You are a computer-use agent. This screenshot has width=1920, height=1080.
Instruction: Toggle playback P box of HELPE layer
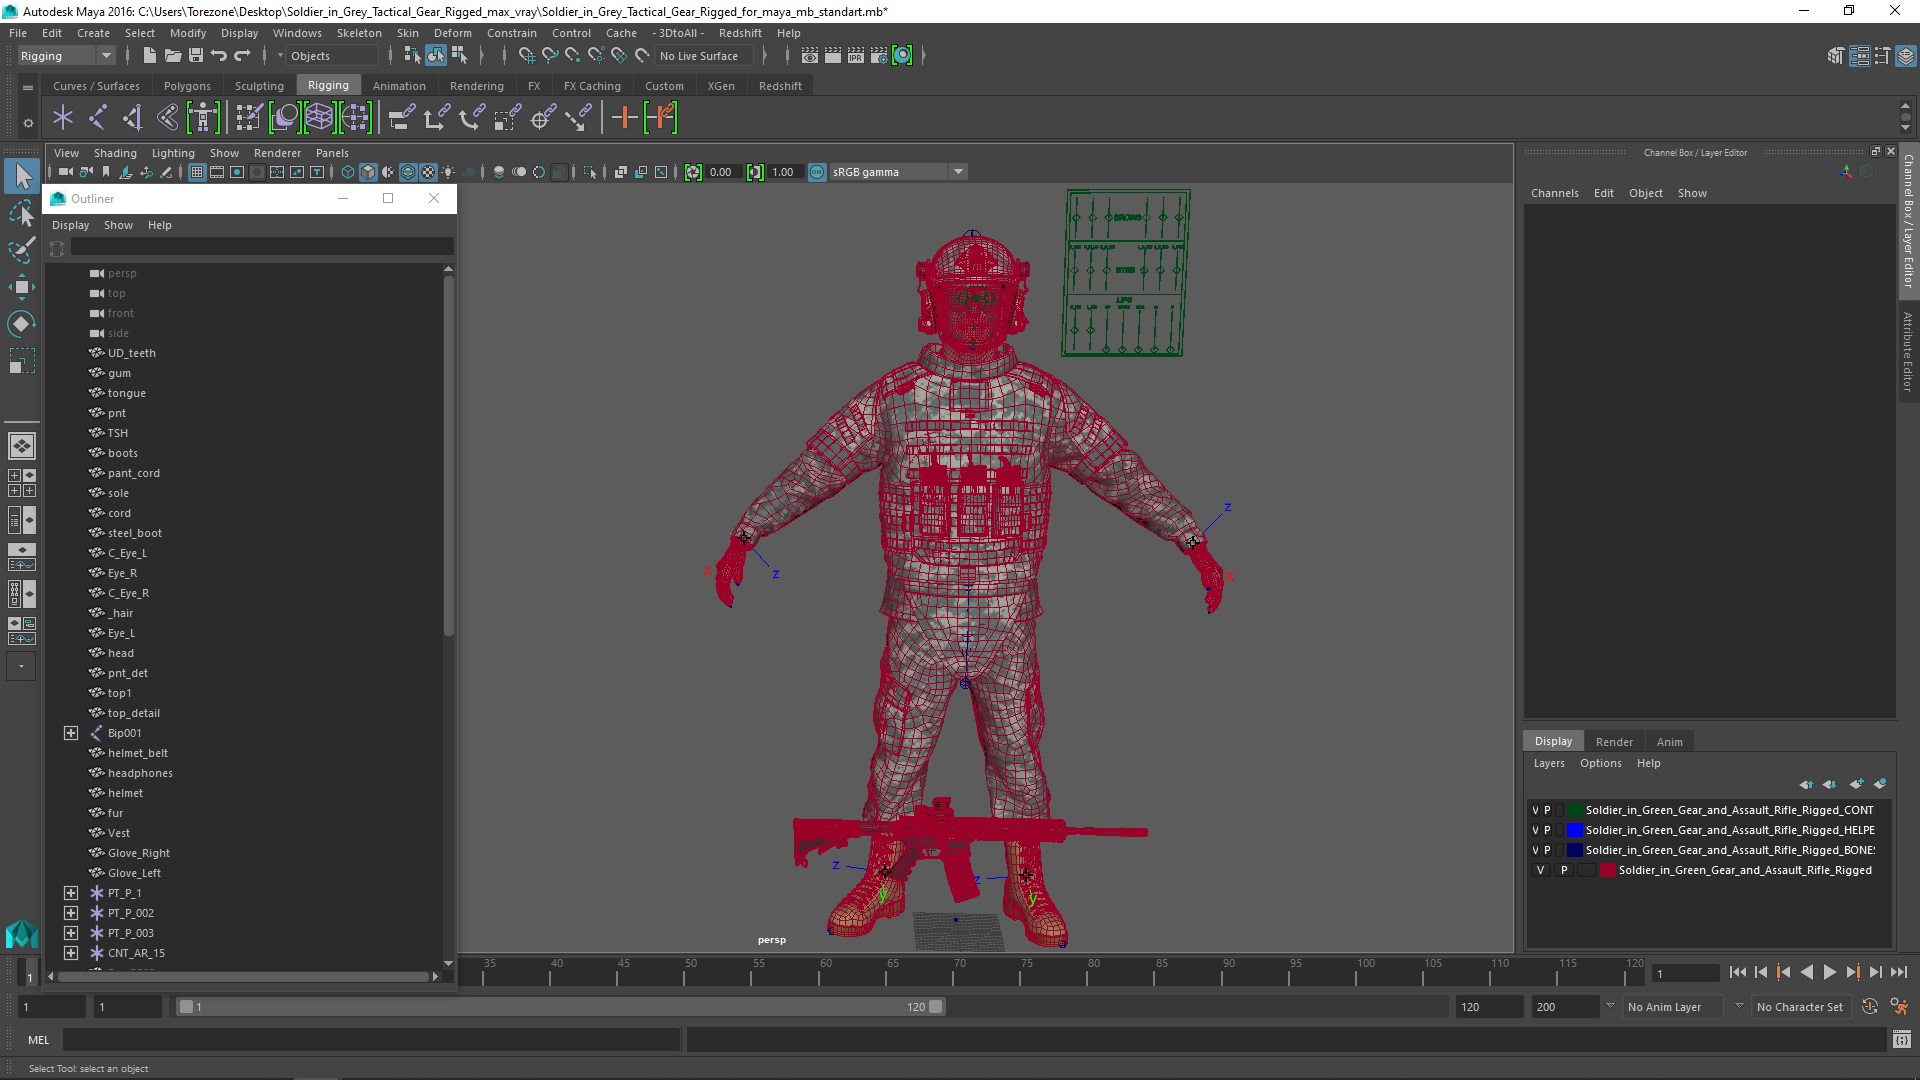[x=1547, y=830]
